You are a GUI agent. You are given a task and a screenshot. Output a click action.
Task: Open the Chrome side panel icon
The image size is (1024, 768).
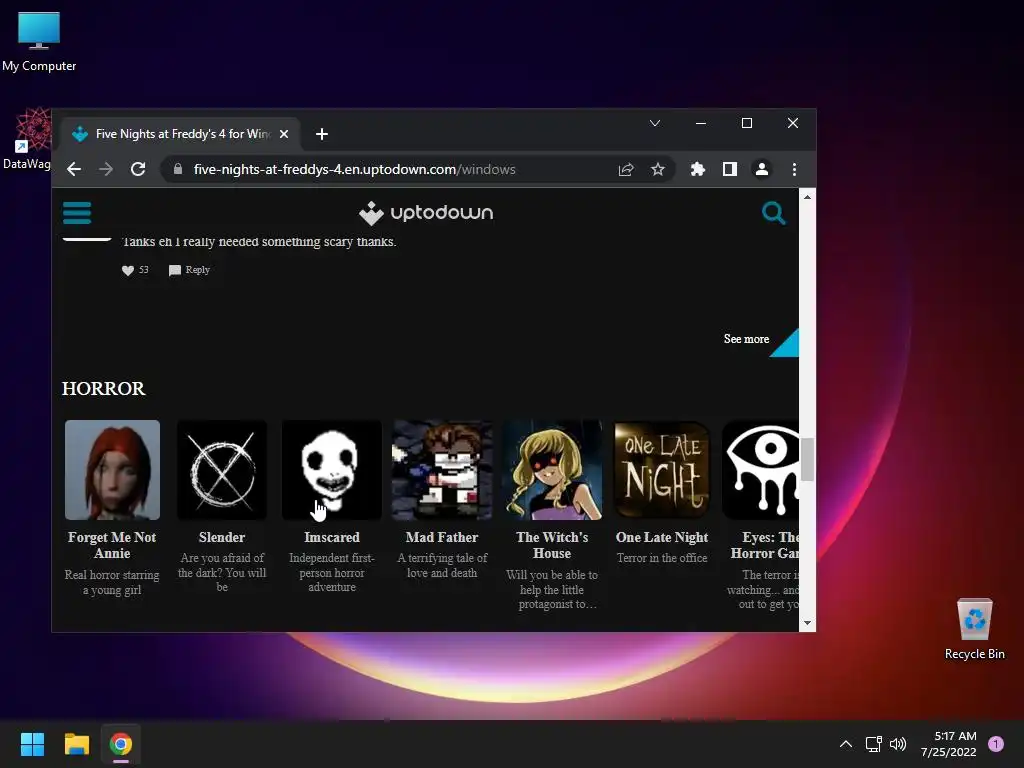(x=729, y=169)
